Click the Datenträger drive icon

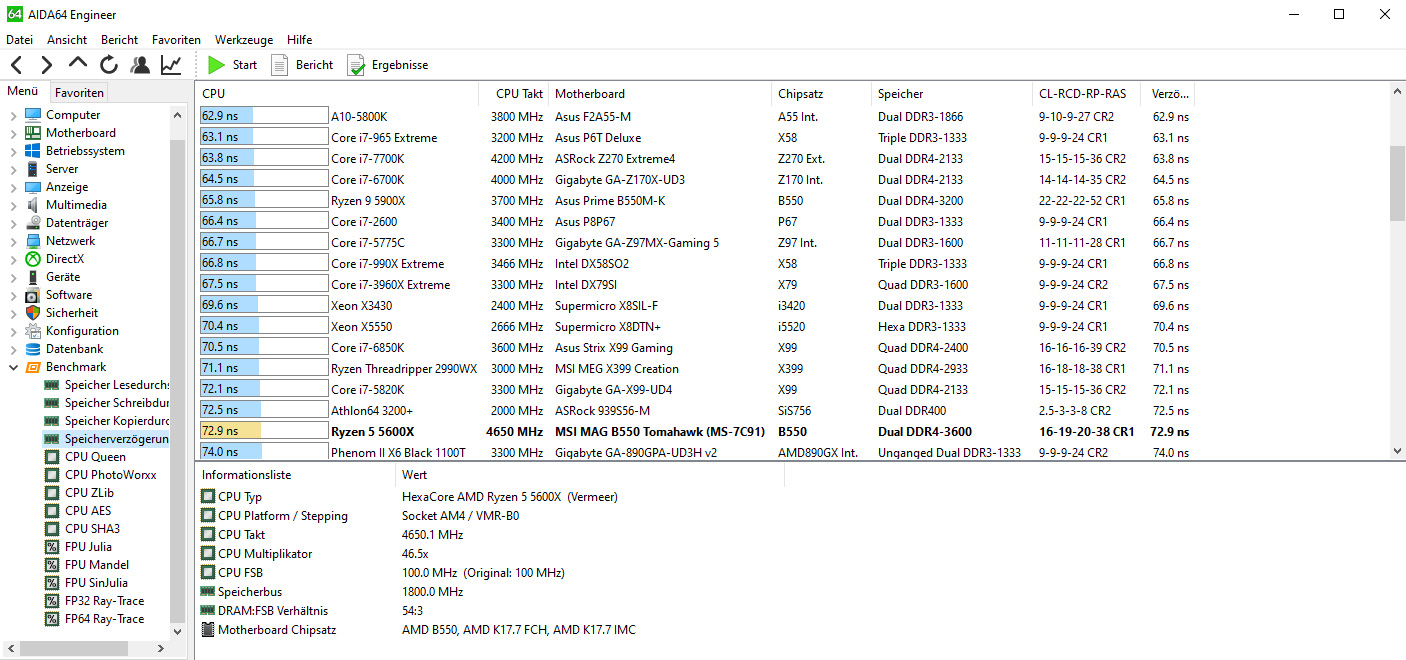(33, 223)
